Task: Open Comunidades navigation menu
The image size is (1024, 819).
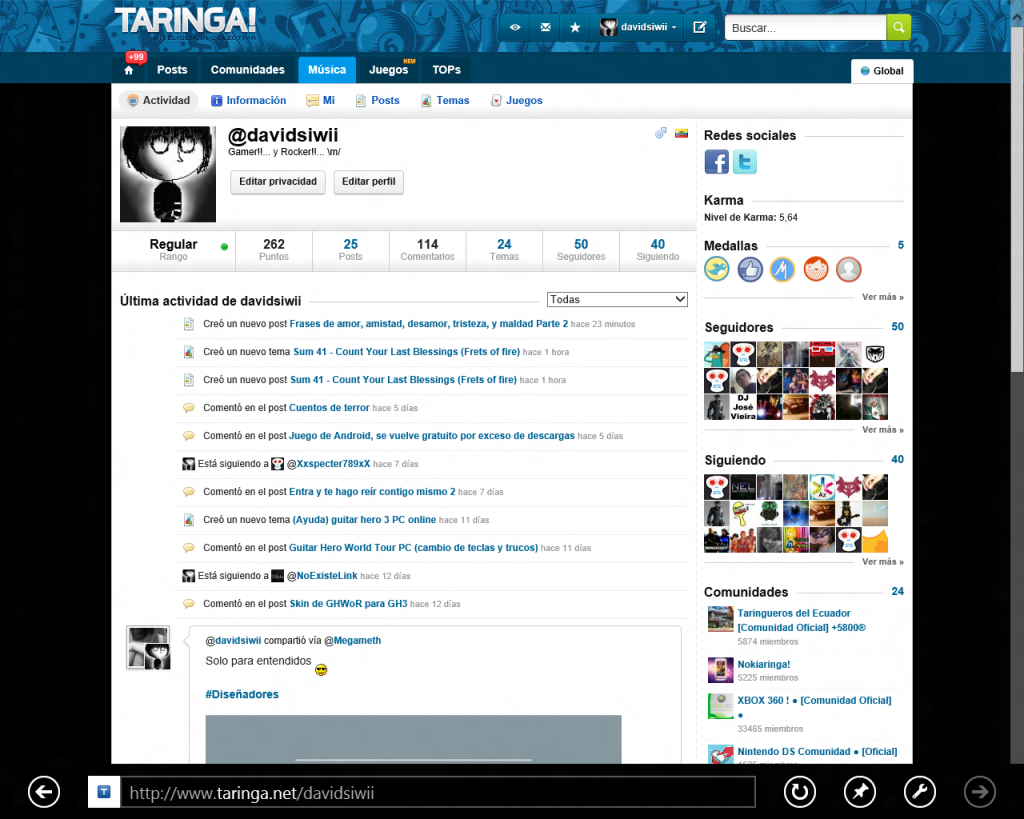Action: [x=248, y=70]
